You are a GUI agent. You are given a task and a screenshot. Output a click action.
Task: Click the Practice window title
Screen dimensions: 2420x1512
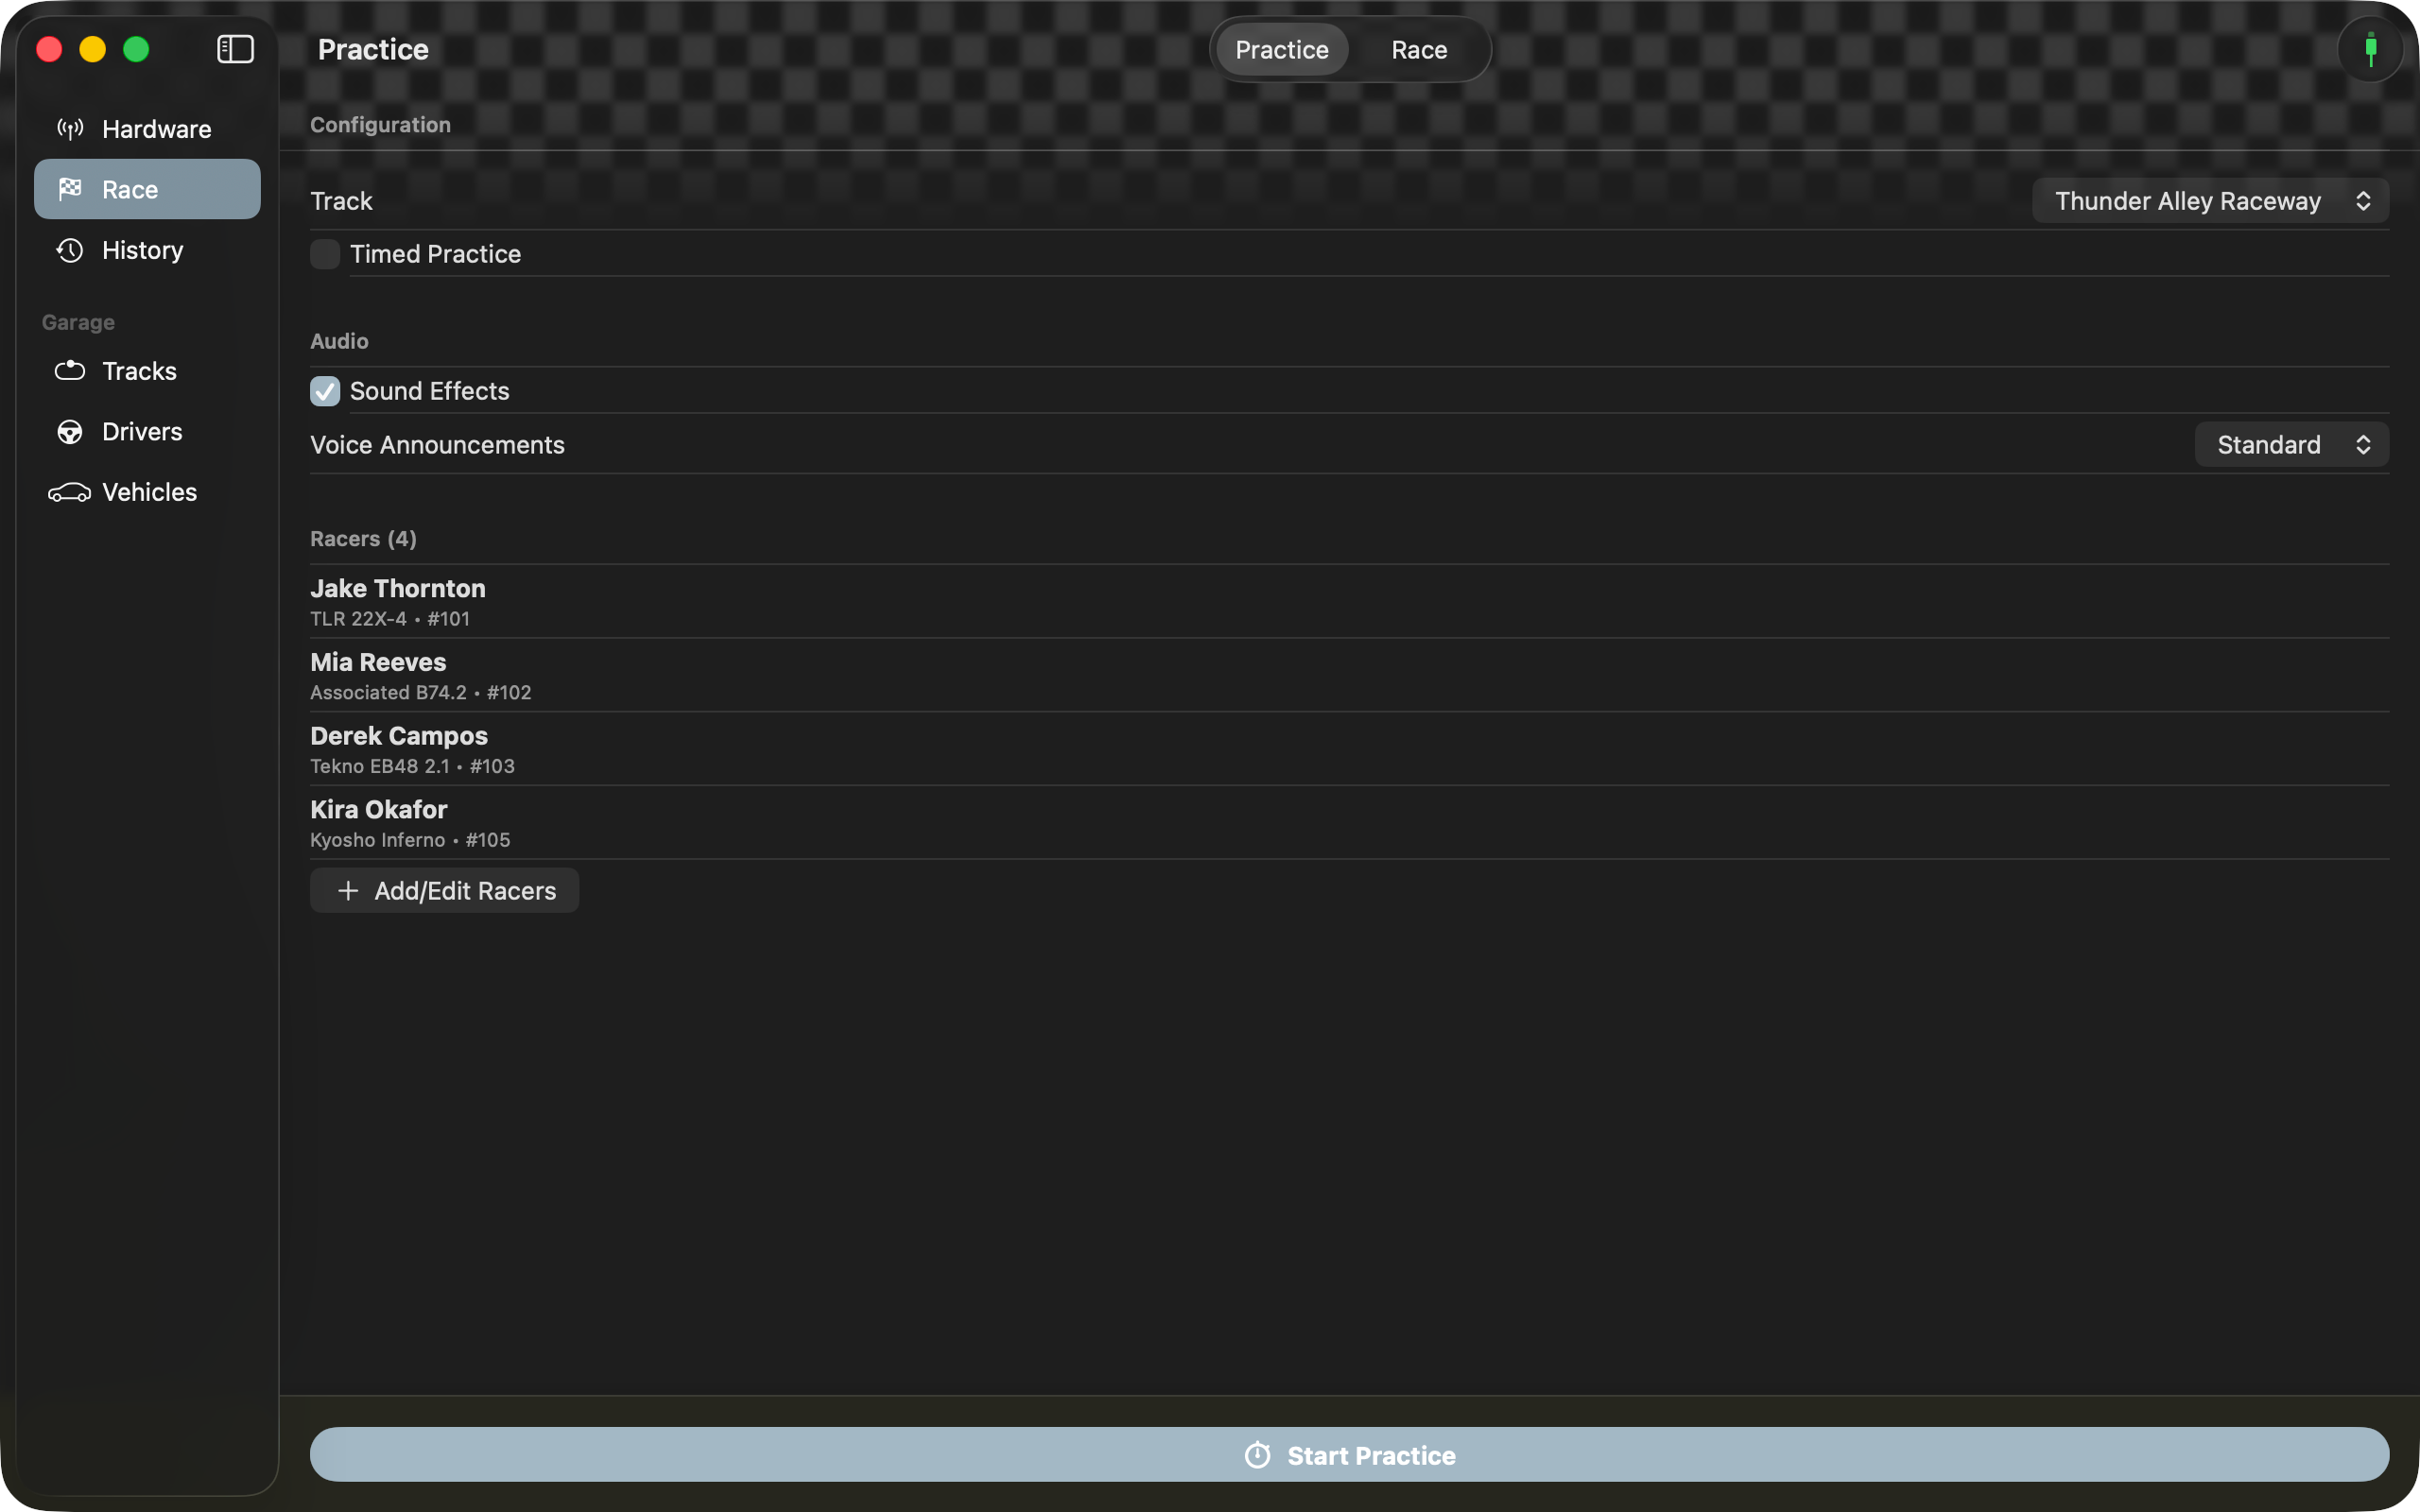(x=373, y=49)
